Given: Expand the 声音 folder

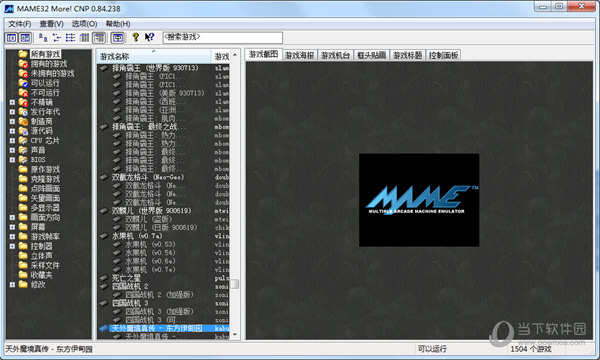Looking at the screenshot, I should click(x=12, y=150).
